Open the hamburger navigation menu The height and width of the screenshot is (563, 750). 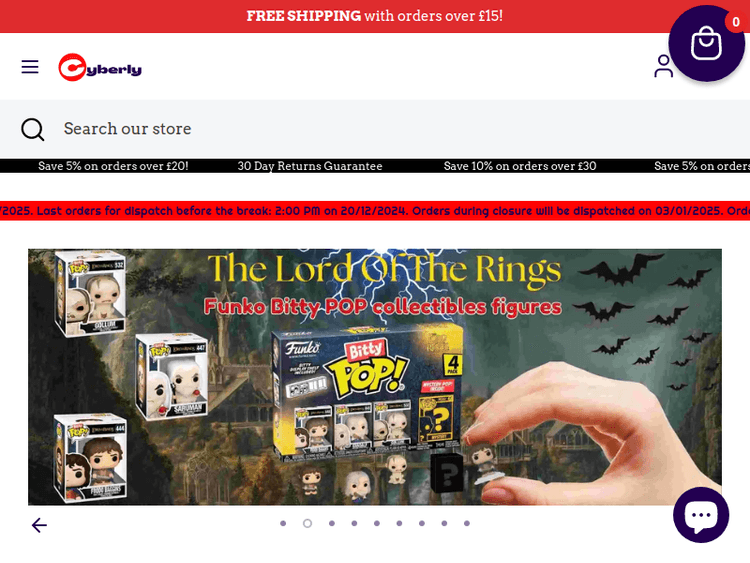(x=30, y=67)
